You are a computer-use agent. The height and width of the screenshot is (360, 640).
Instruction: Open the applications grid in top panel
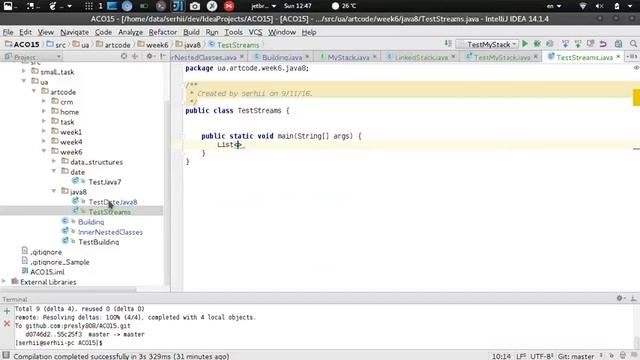point(89,6)
